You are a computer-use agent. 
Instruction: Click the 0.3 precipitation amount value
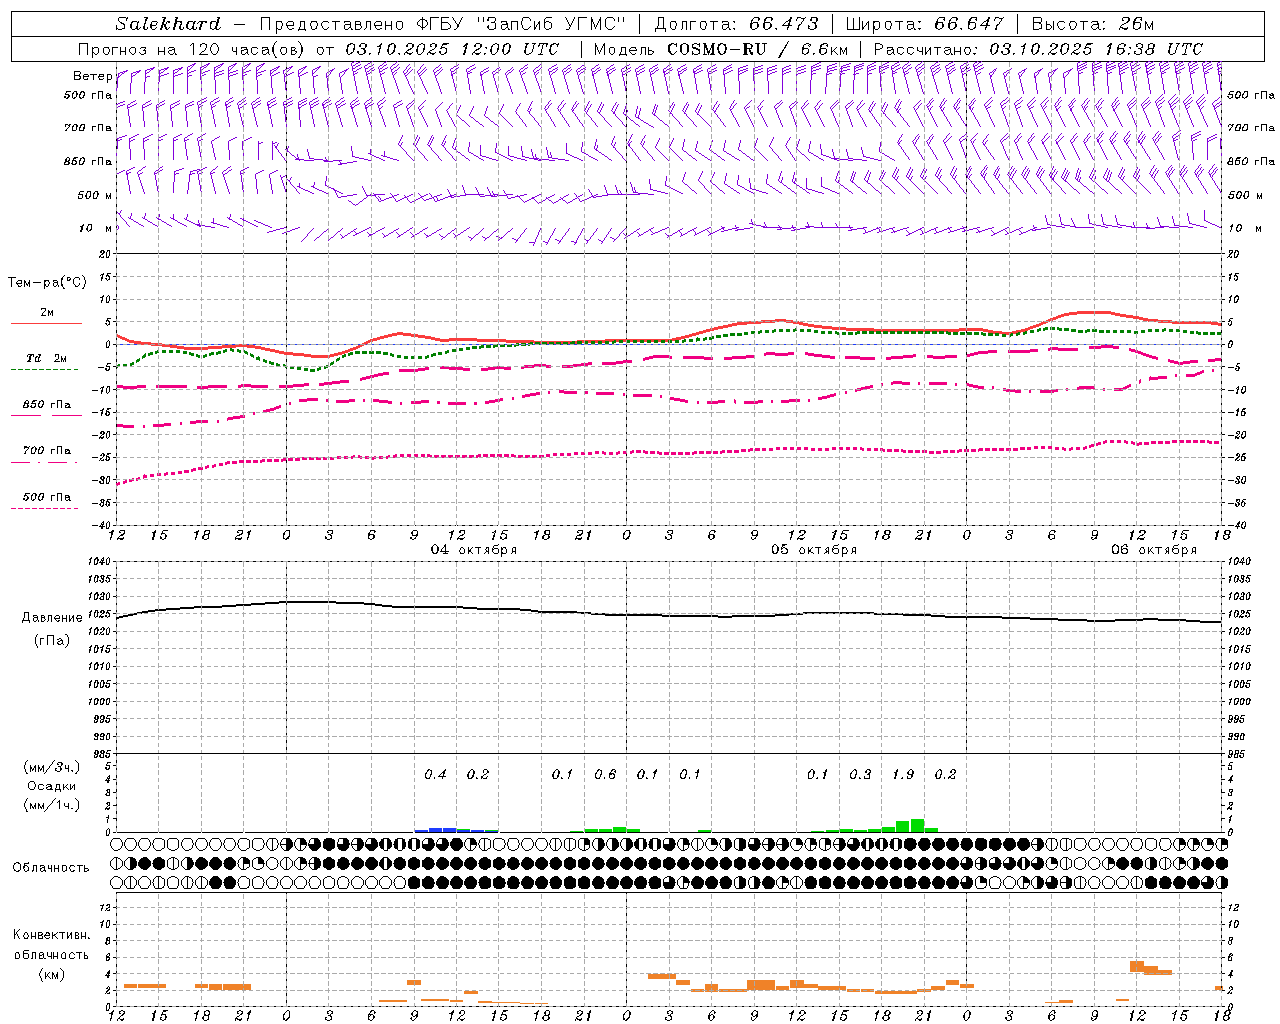(860, 775)
